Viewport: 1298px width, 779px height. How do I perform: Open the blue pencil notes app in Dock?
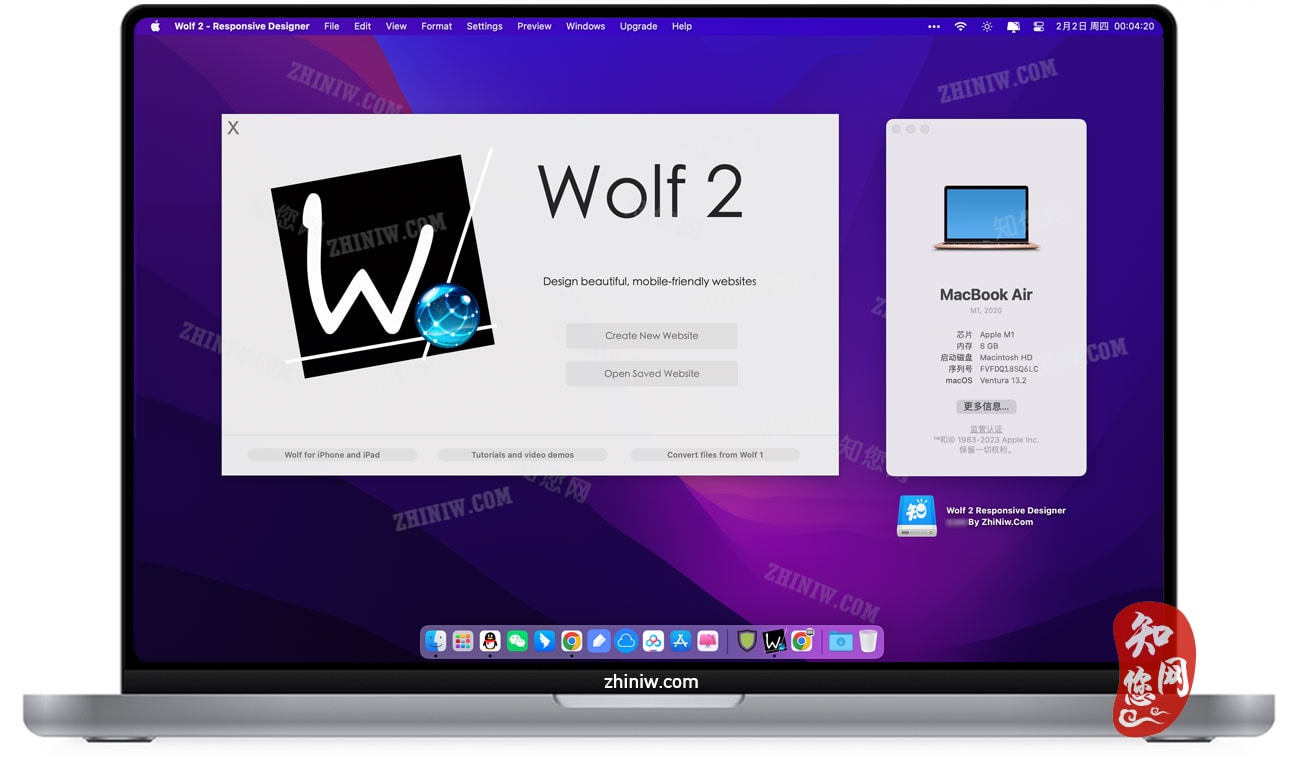coord(599,641)
